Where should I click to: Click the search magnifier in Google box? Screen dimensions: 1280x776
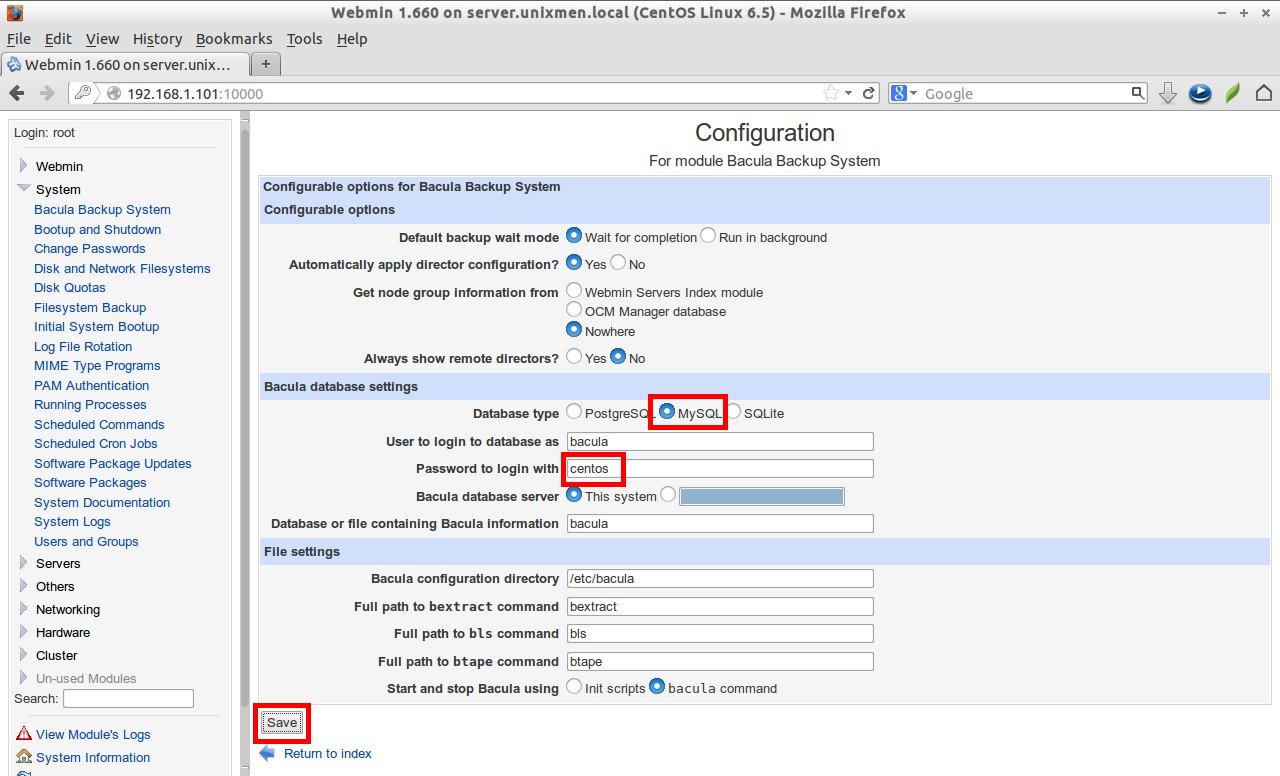coord(1137,93)
